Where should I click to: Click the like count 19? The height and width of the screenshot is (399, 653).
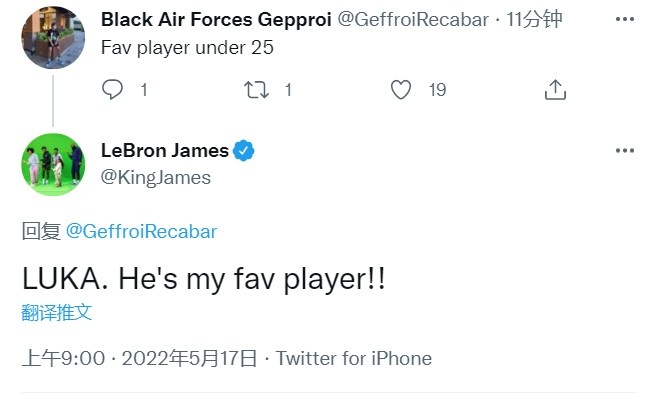click(437, 90)
